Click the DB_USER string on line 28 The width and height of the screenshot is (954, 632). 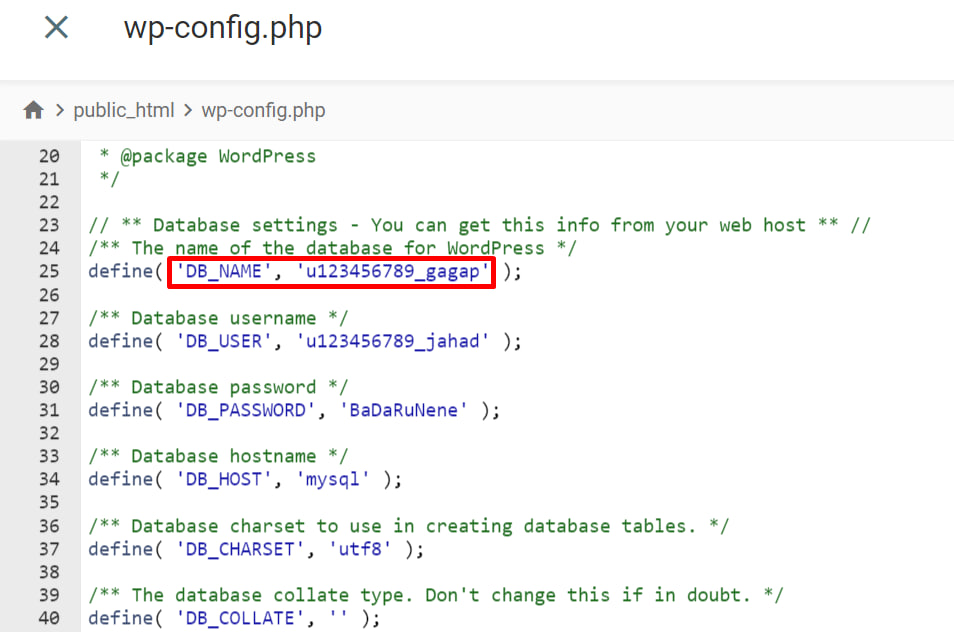222,341
